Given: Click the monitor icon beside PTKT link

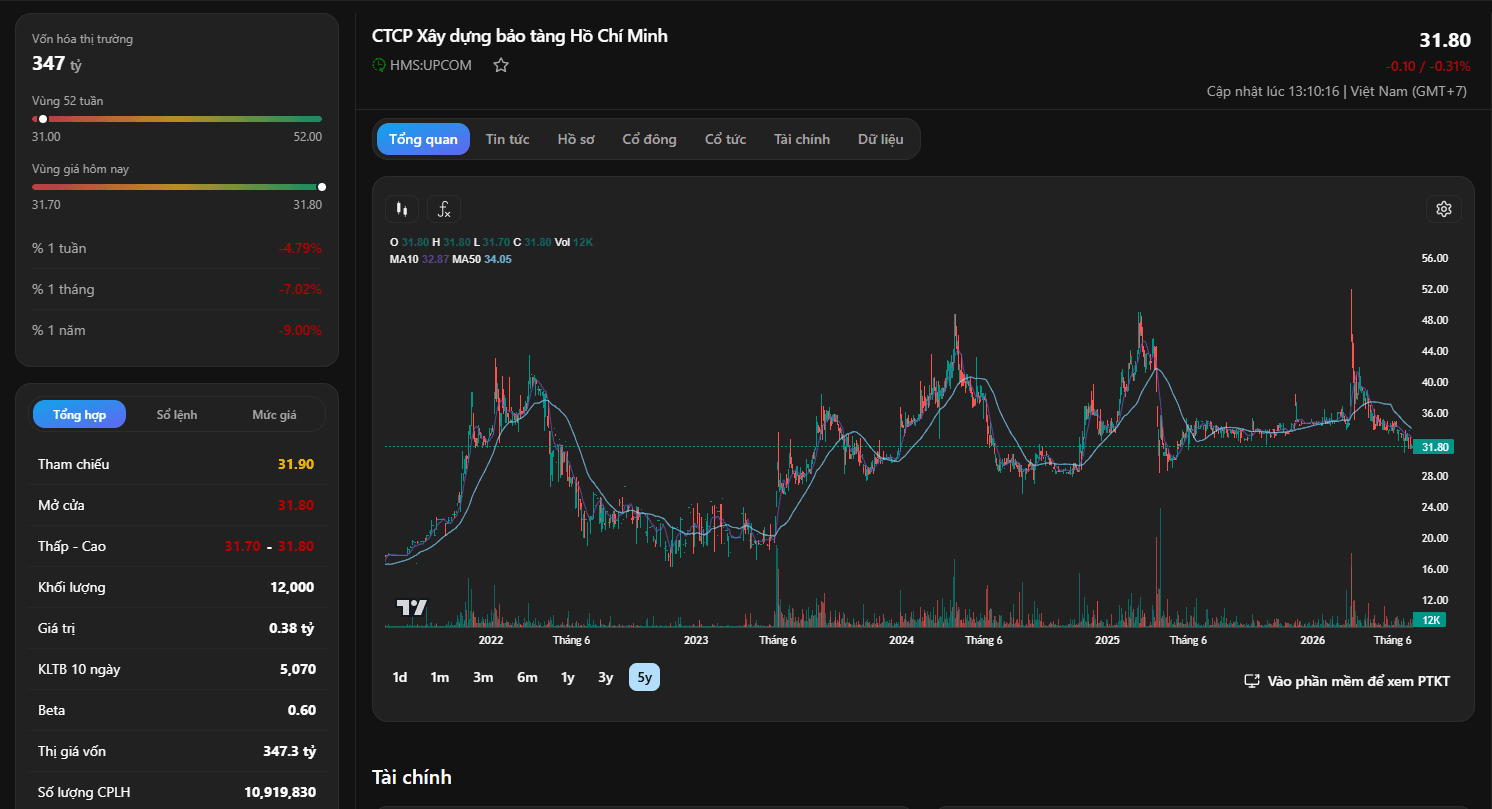Looking at the screenshot, I should [1251, 681].
